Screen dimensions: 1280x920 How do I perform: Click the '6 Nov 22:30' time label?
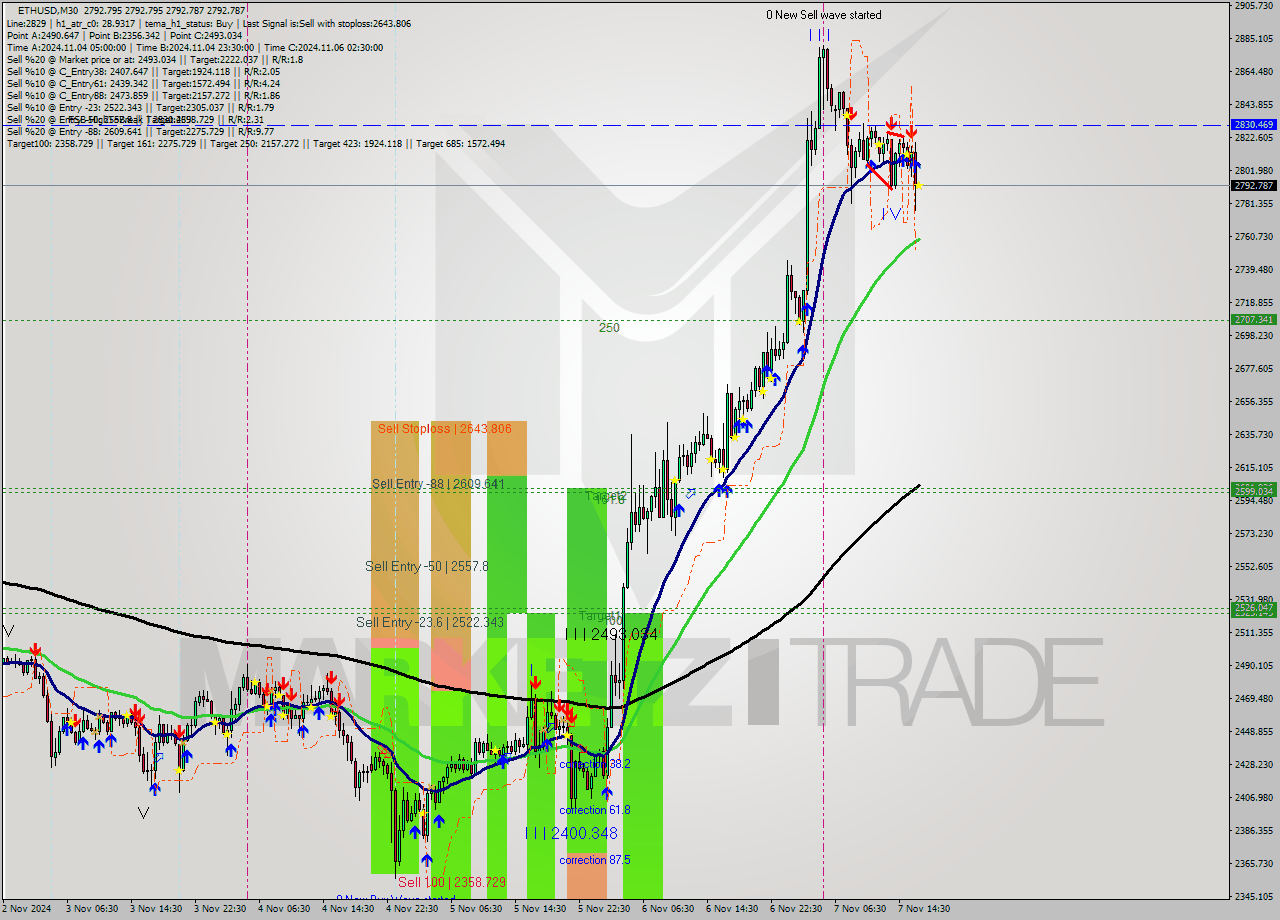(796, 909)
